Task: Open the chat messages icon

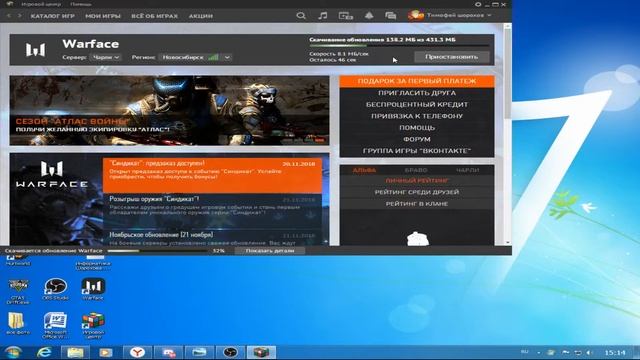Action: tap(391, 16)
